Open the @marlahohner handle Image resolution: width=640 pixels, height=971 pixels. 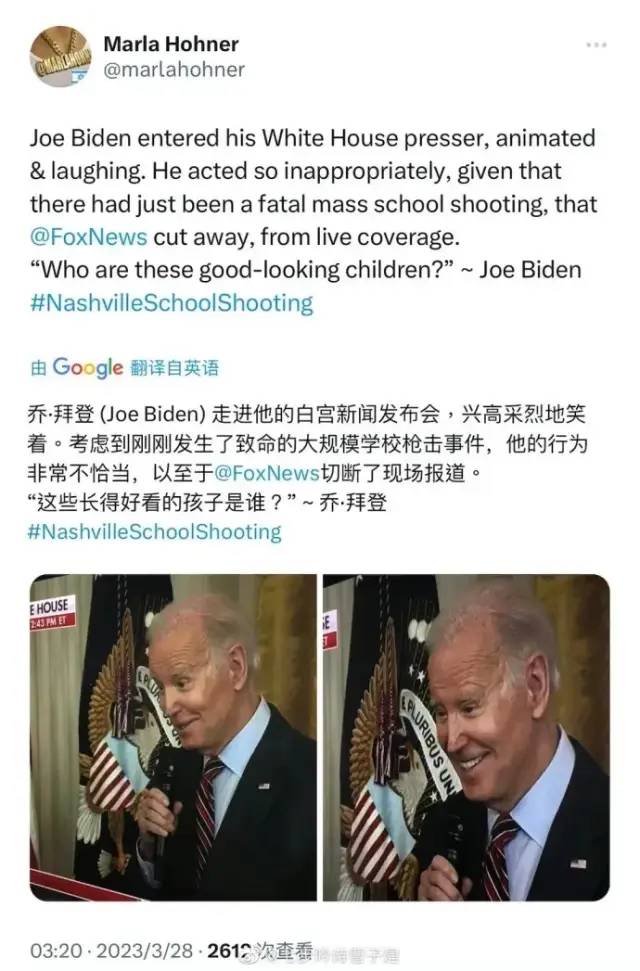pos(174,69)
